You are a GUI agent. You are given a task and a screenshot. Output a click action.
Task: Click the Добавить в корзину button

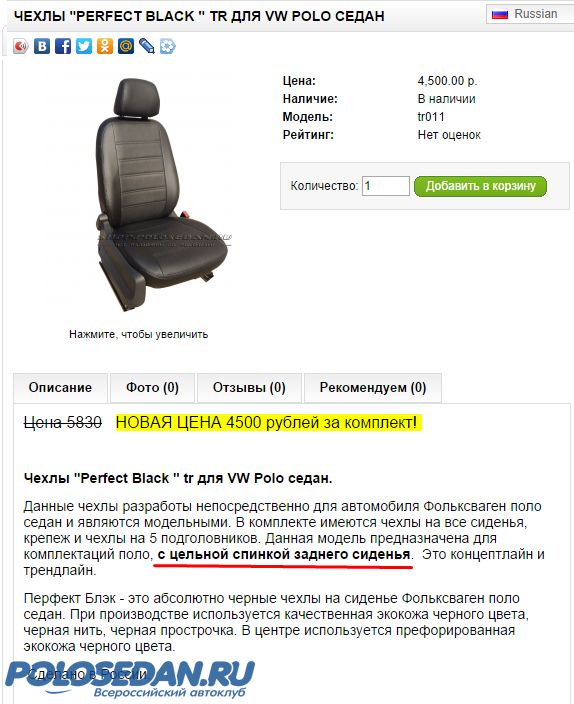pyautogui.click(x=480, y=186)
